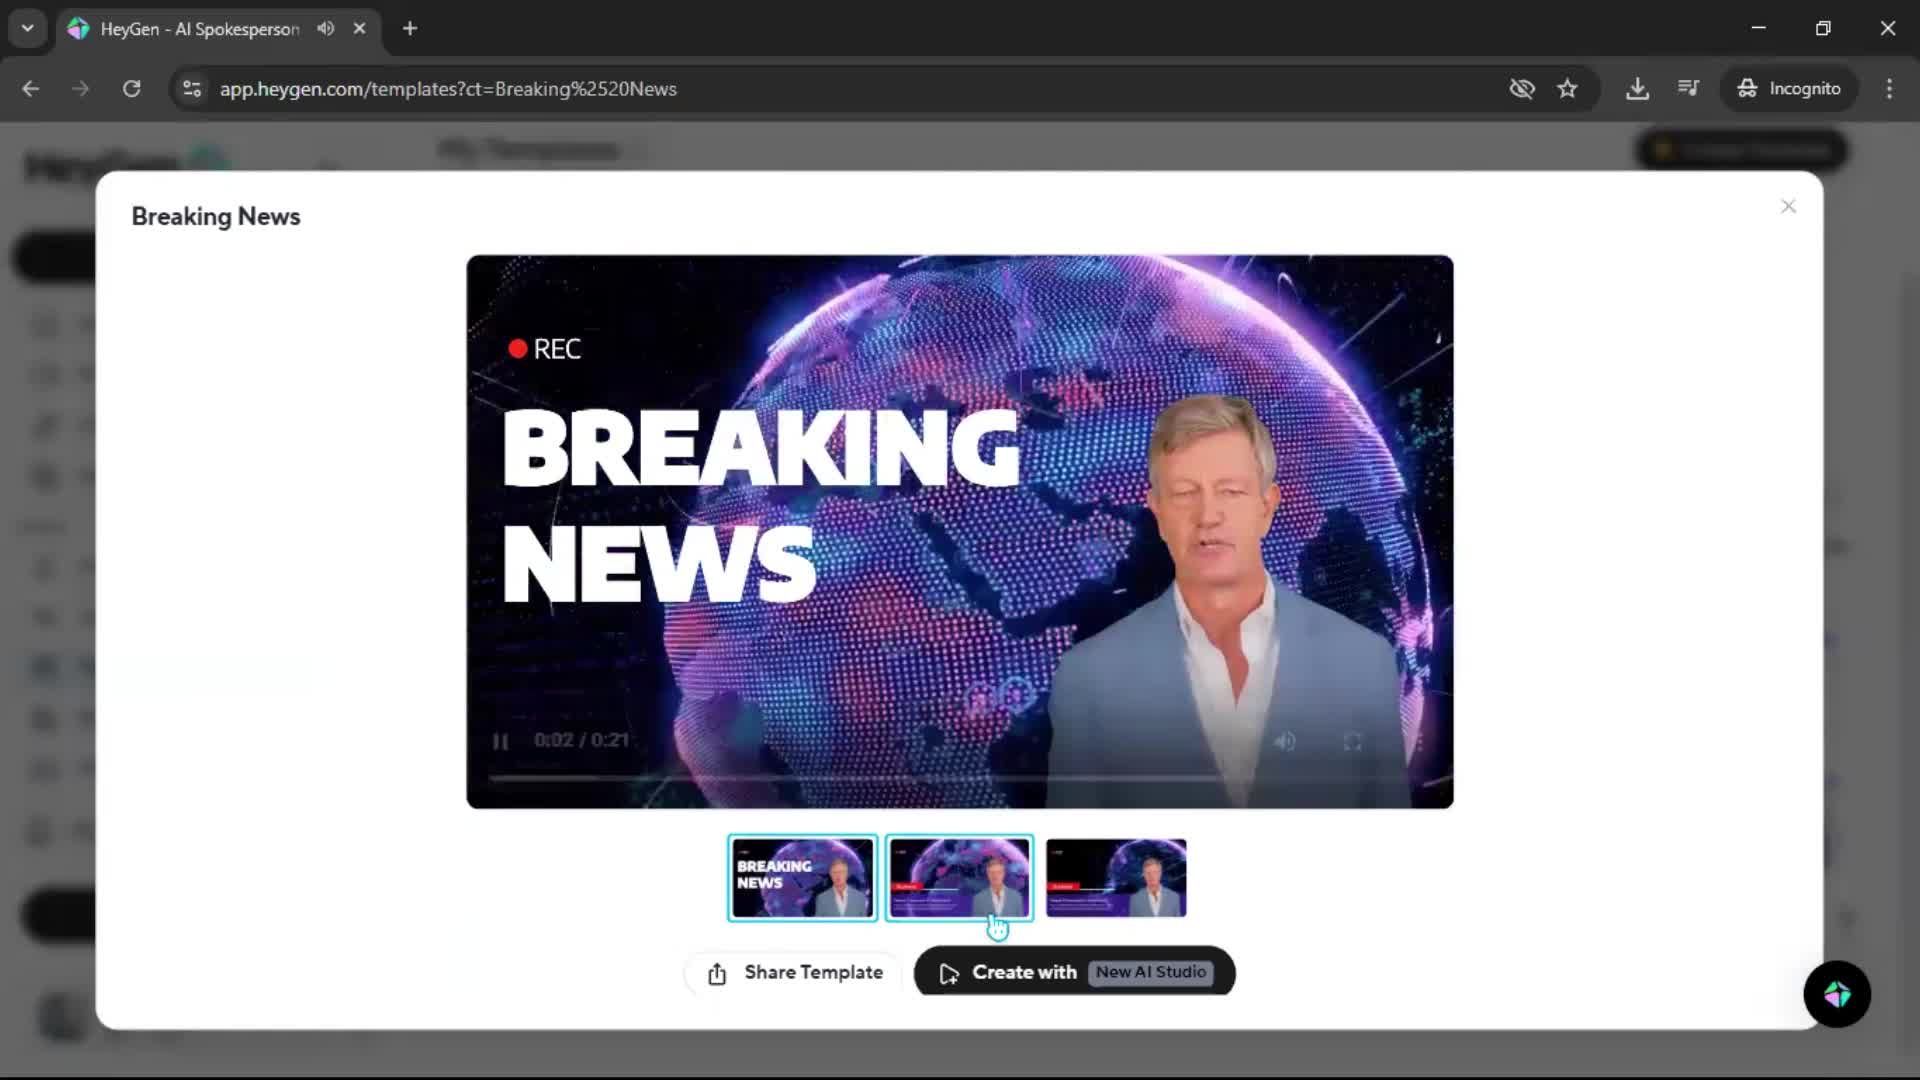The width and height of the screenshot is (1920, 1080).
Task: Open Chrome three-dot menu
Action: pos(1889,88)
